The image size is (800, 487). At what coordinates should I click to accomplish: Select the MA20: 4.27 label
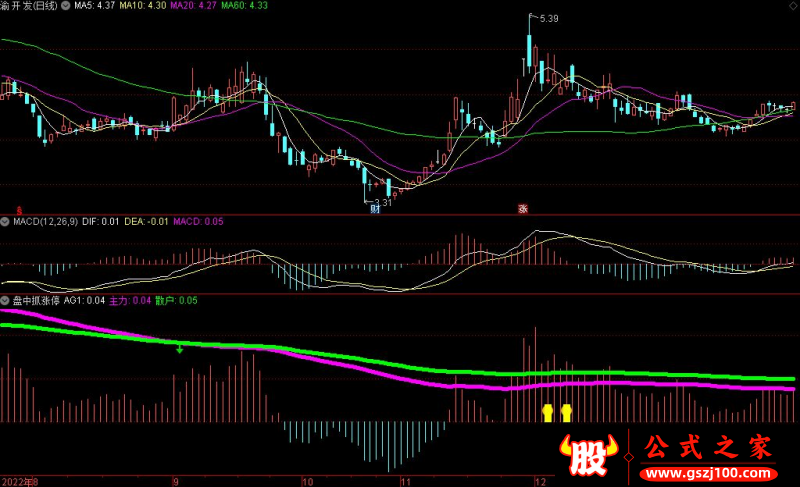(193, 6)
